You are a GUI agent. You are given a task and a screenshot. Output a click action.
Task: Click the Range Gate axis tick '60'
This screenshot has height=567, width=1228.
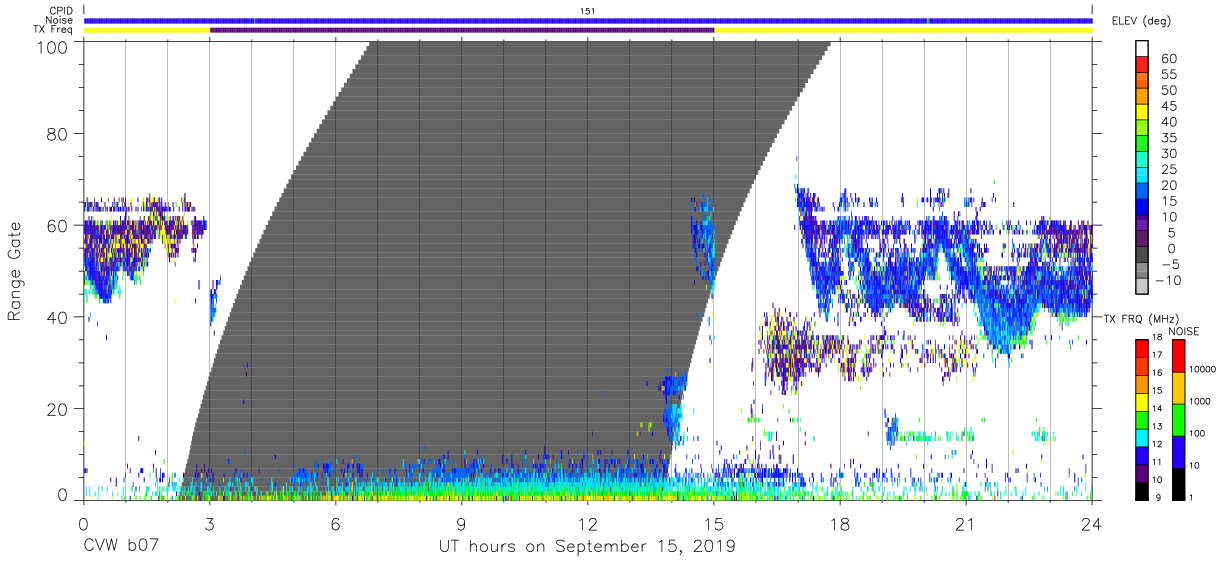click(59, 225)
